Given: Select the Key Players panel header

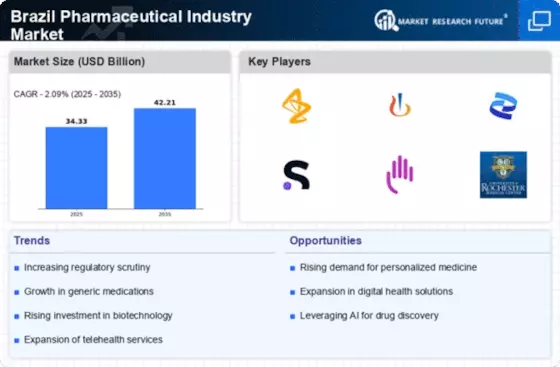Looking at the screenshot, I should [279, 61].
